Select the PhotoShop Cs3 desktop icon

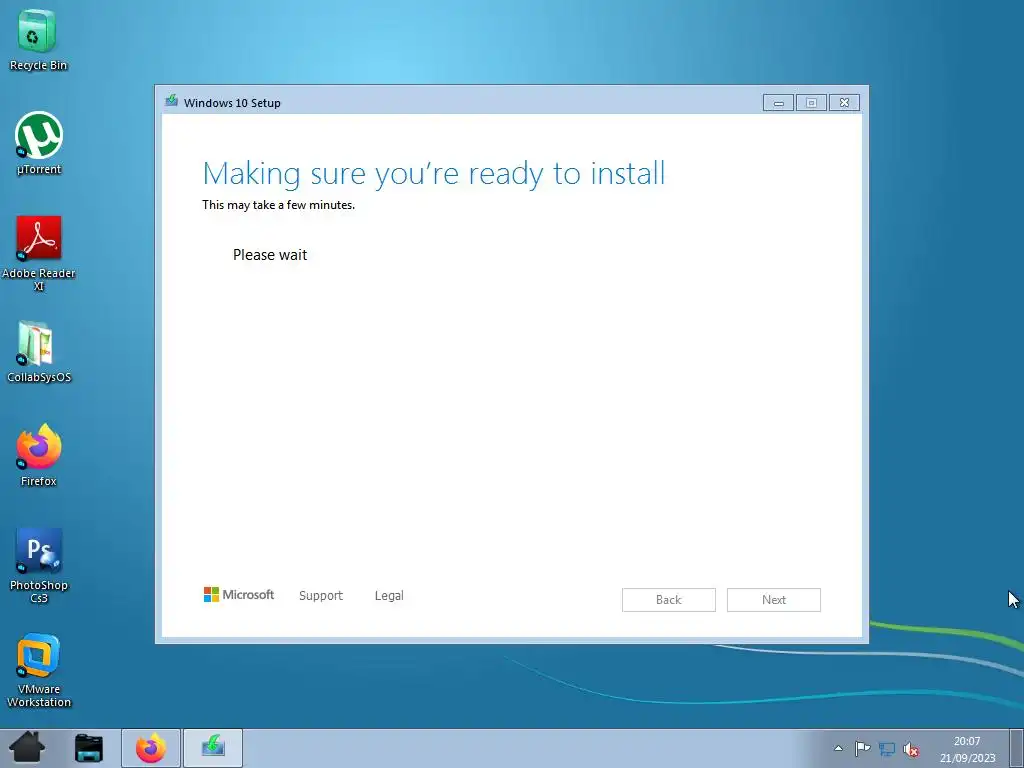coord(39,566)
